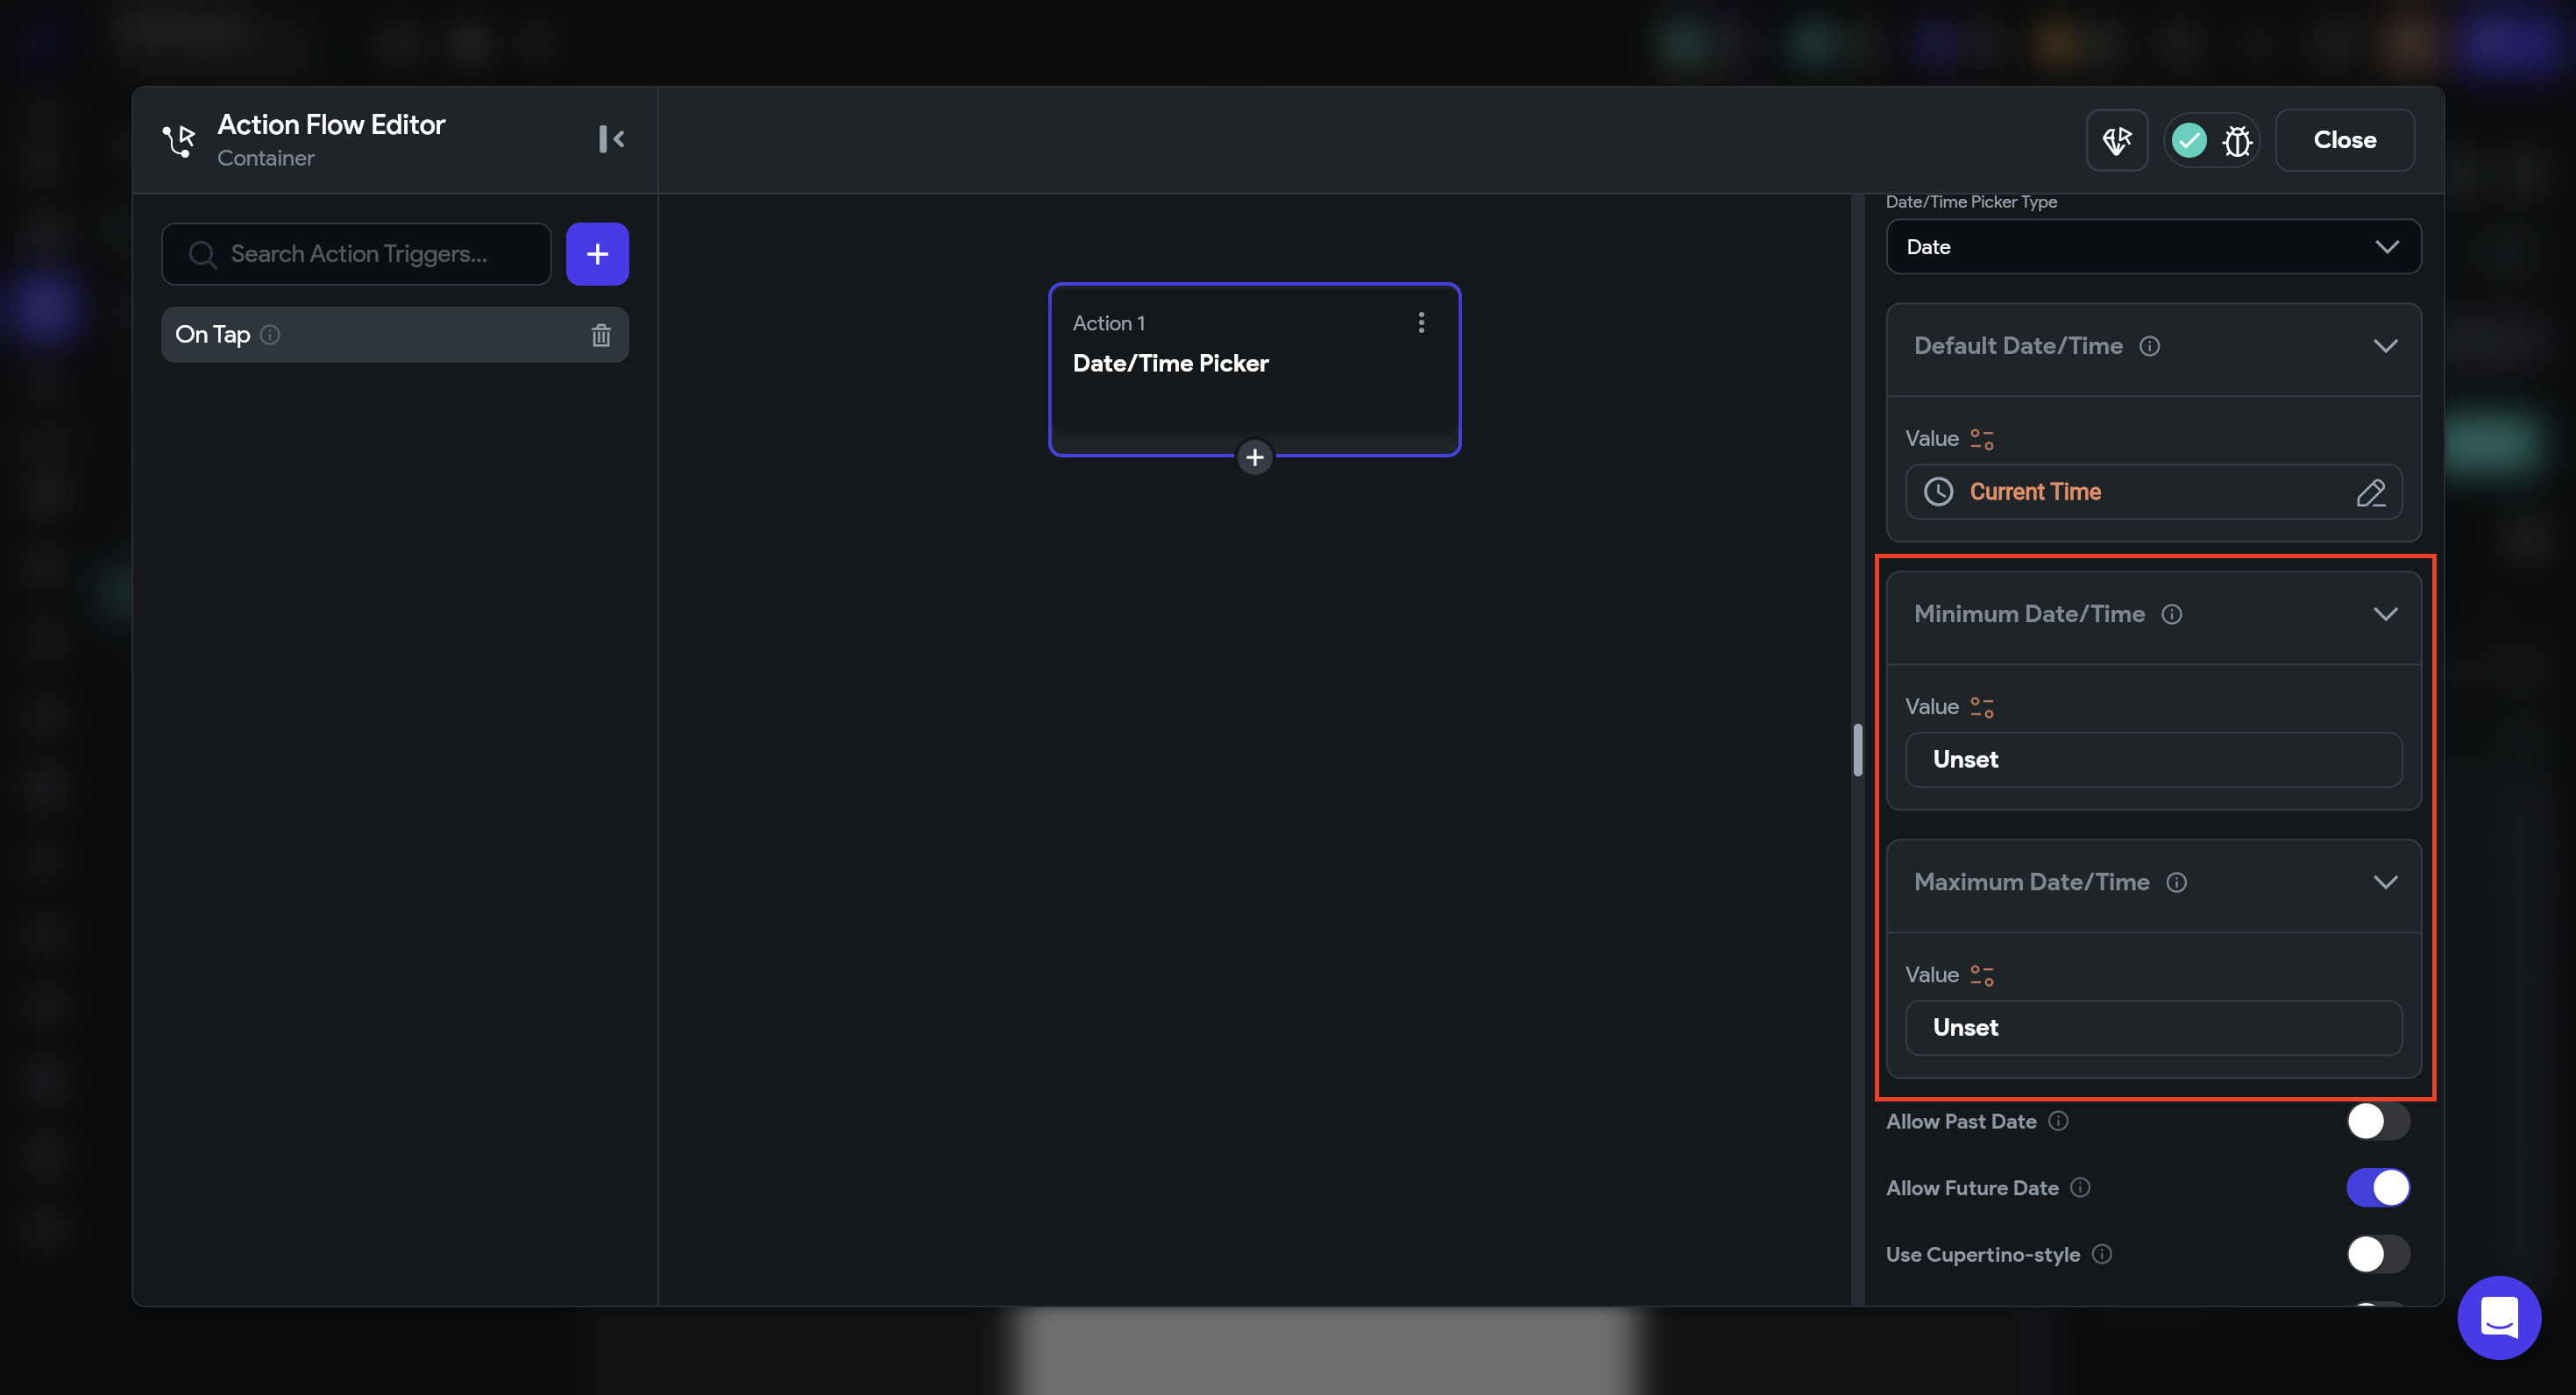Screen dimensions: 2576x1395
Task: Open the Date/Time Picker Type dropdown
Action: point(2152,247)
